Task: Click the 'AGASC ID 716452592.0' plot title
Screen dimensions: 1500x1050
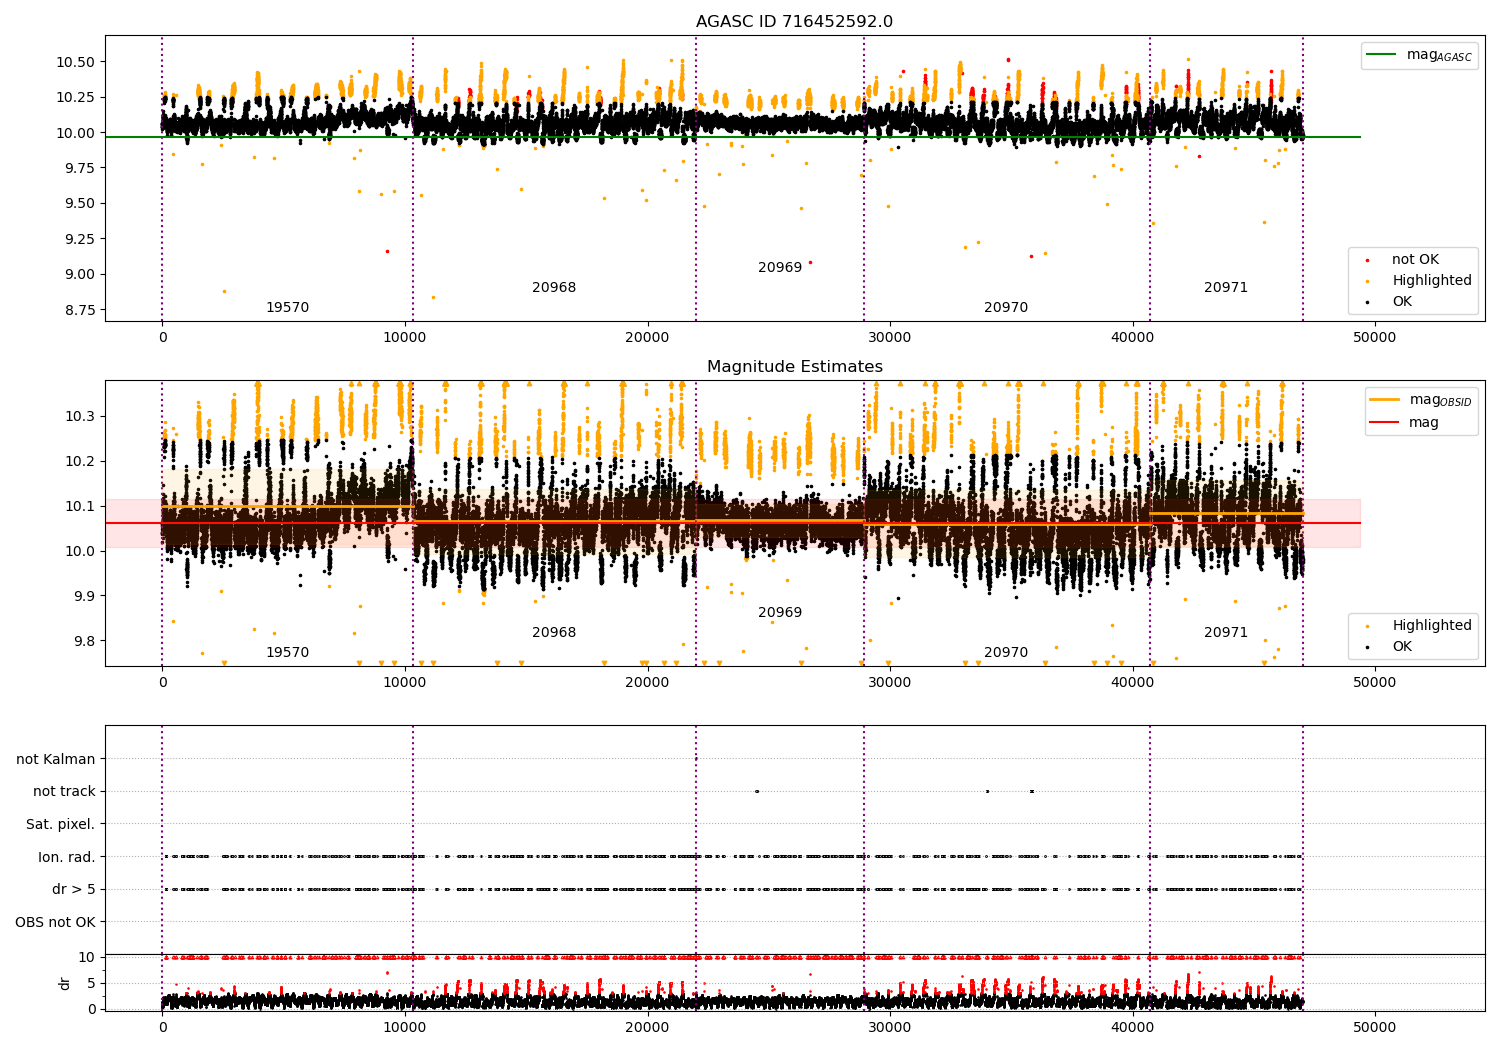Action: [794, 22]
